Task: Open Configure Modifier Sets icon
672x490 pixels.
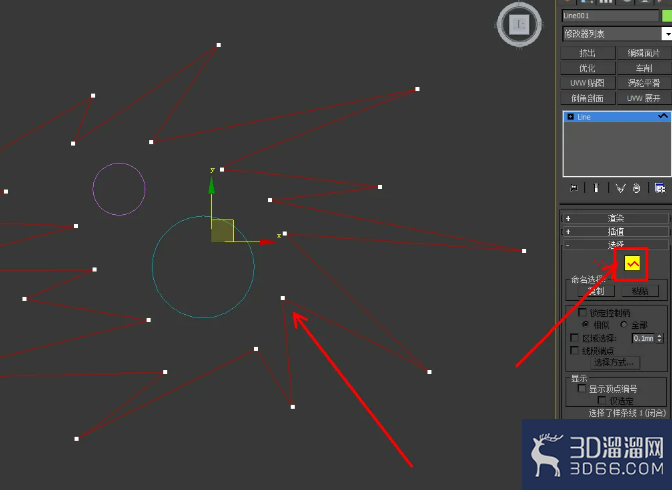Action: click(x=660, y=188)
